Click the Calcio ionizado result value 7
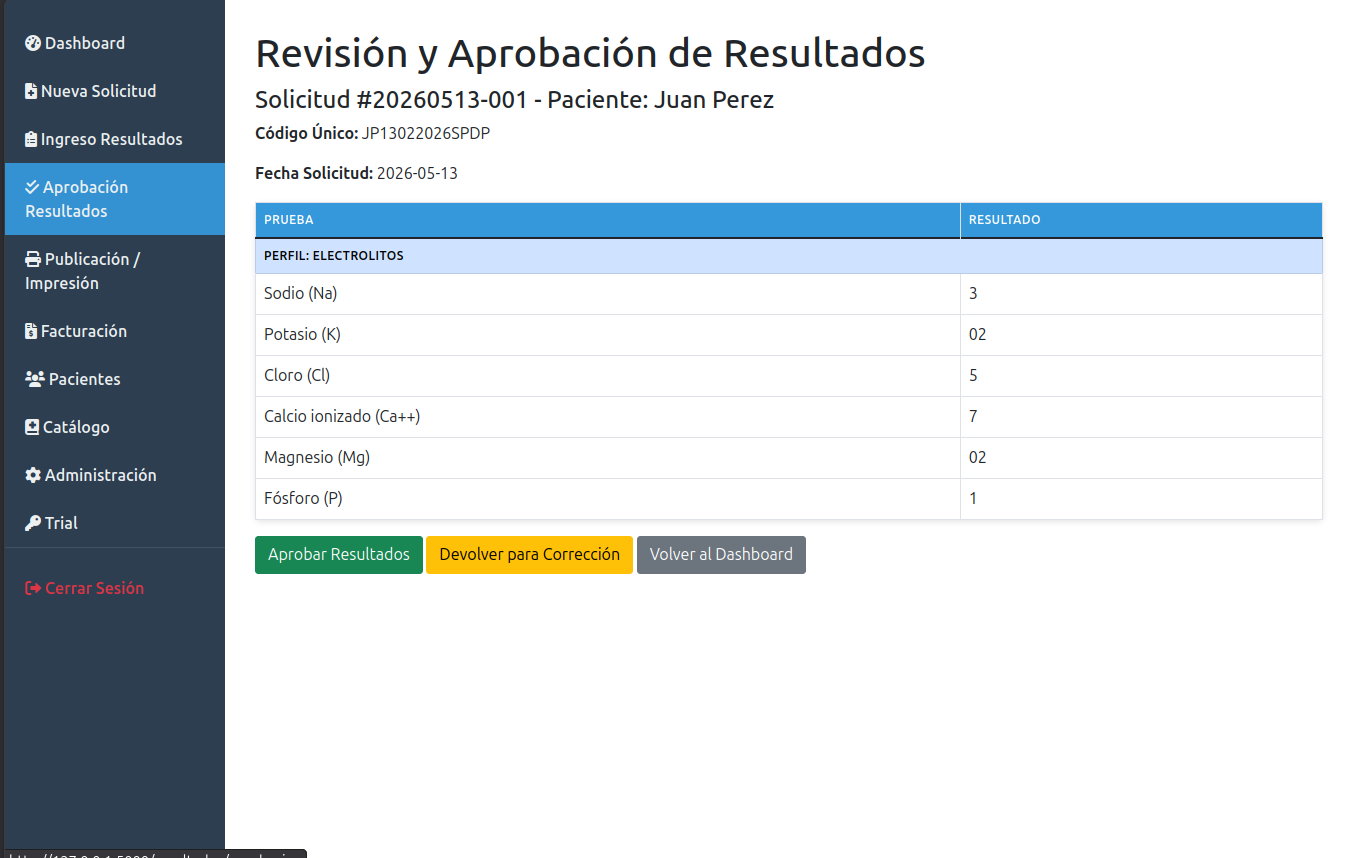The height and width of the screenshot is (858, 1352). point(973,416)
